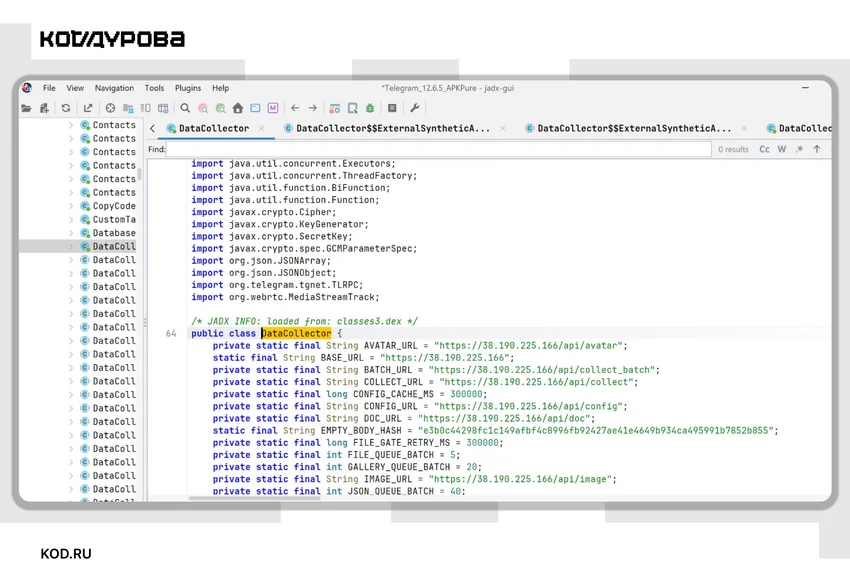Open the View menu

click(75, 88)
